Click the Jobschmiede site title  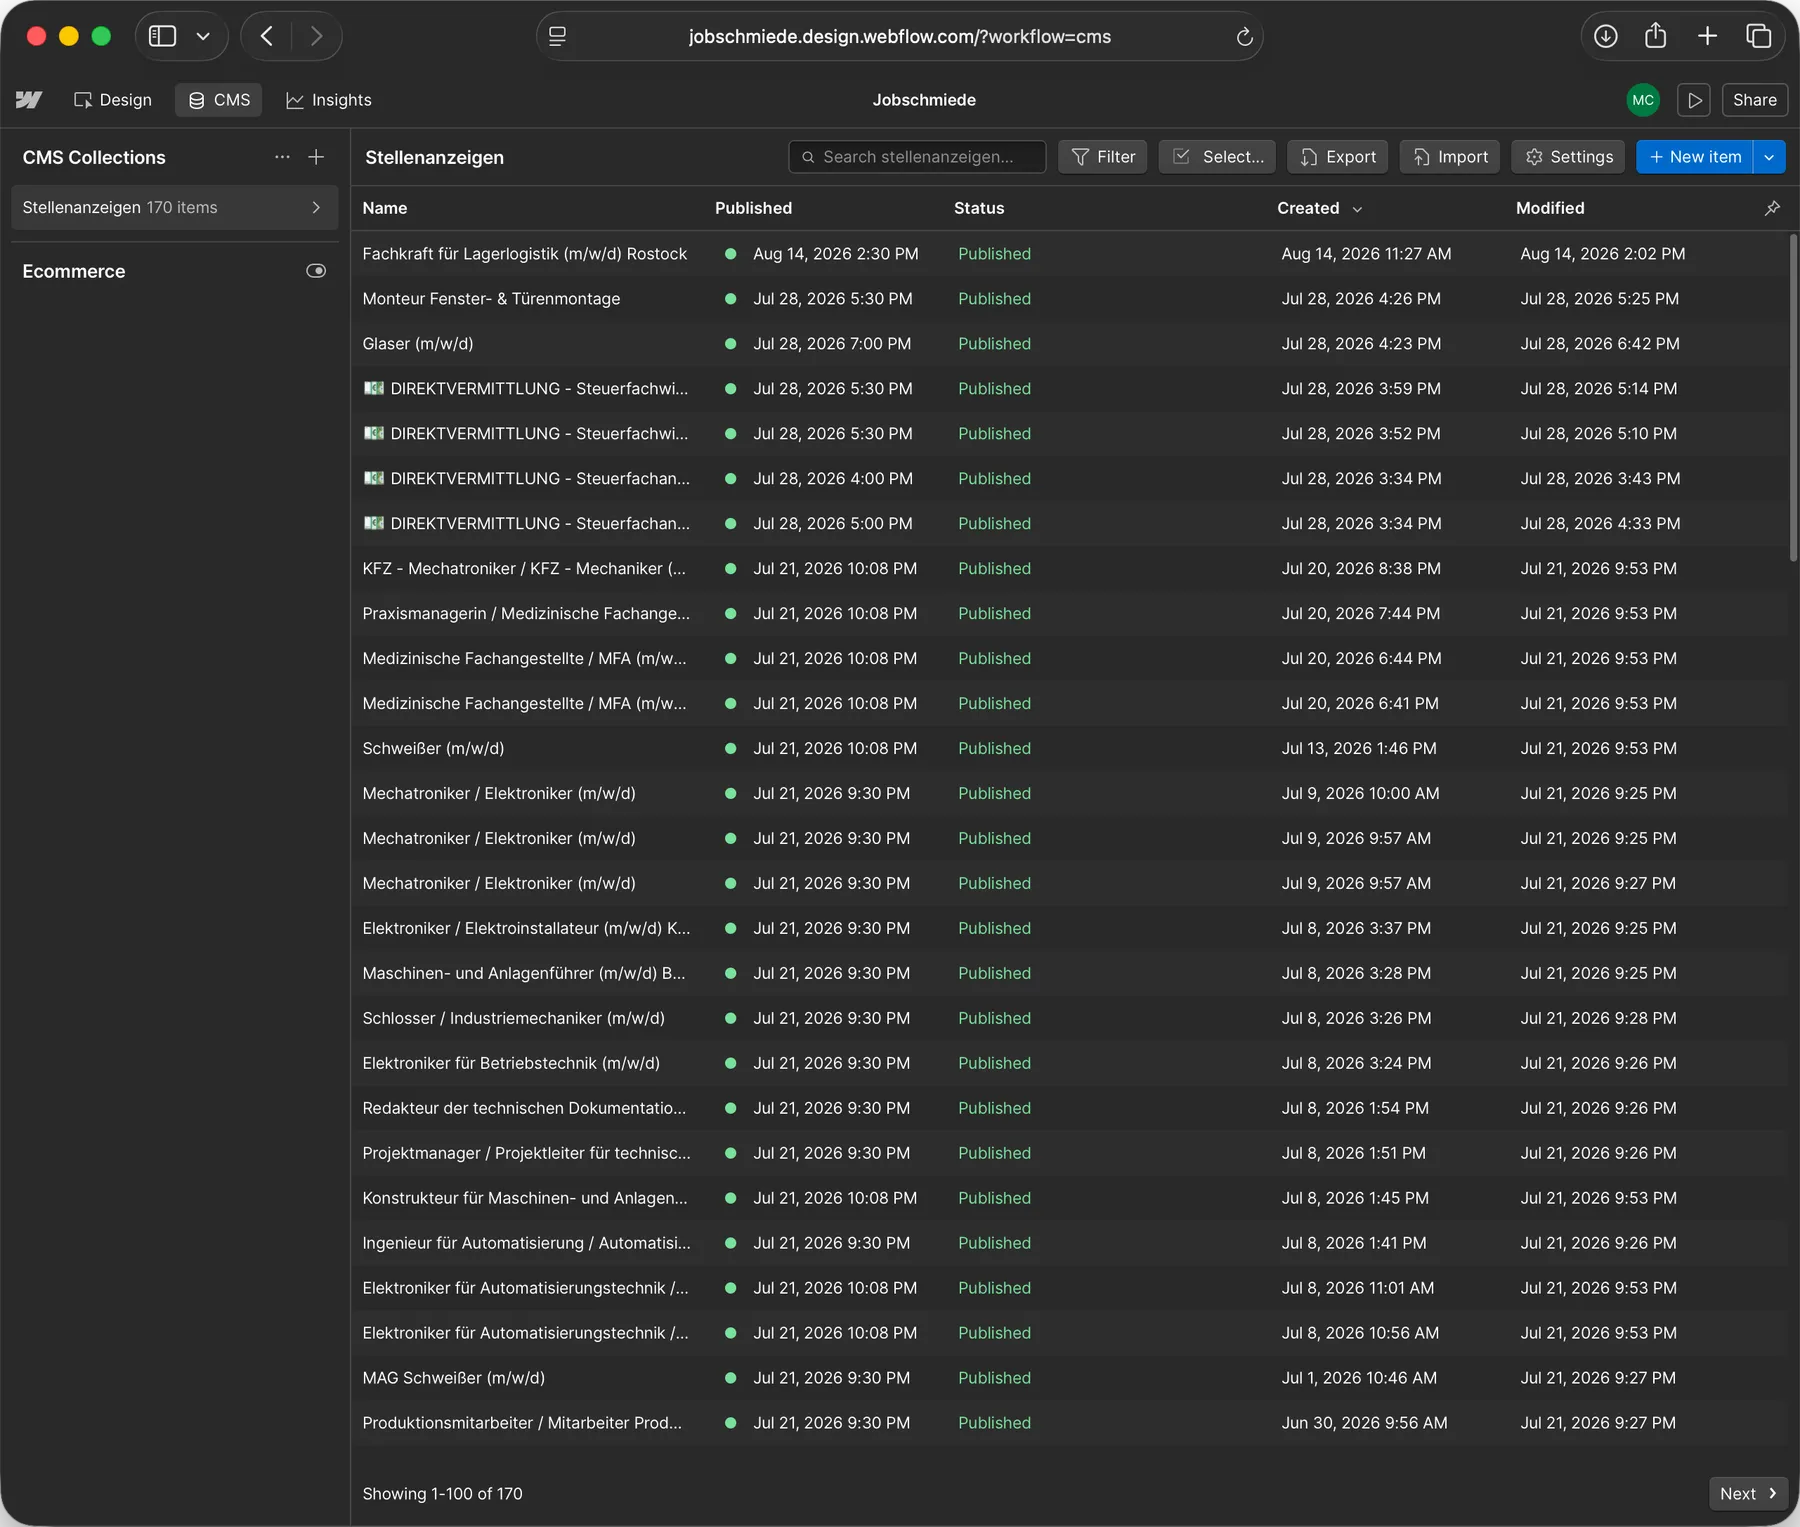coord(924,100)
